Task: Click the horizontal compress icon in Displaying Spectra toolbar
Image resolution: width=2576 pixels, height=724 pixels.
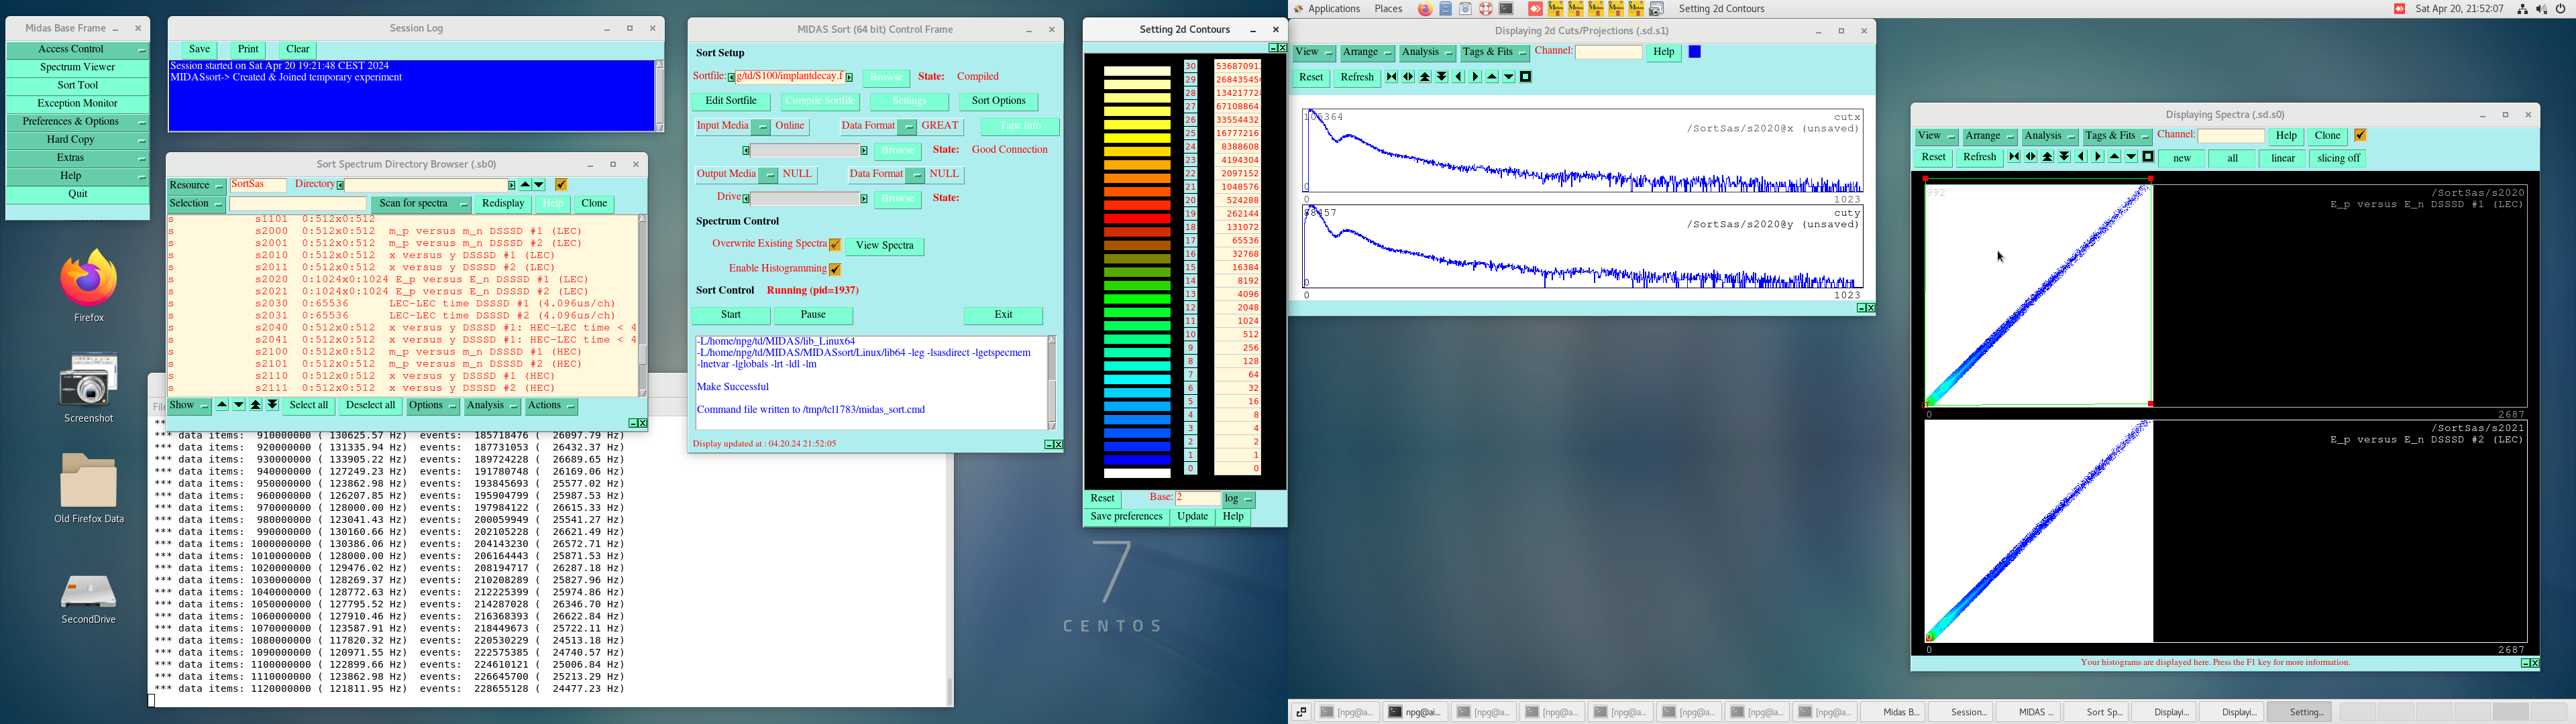Action: click(x=2014, y=157)
